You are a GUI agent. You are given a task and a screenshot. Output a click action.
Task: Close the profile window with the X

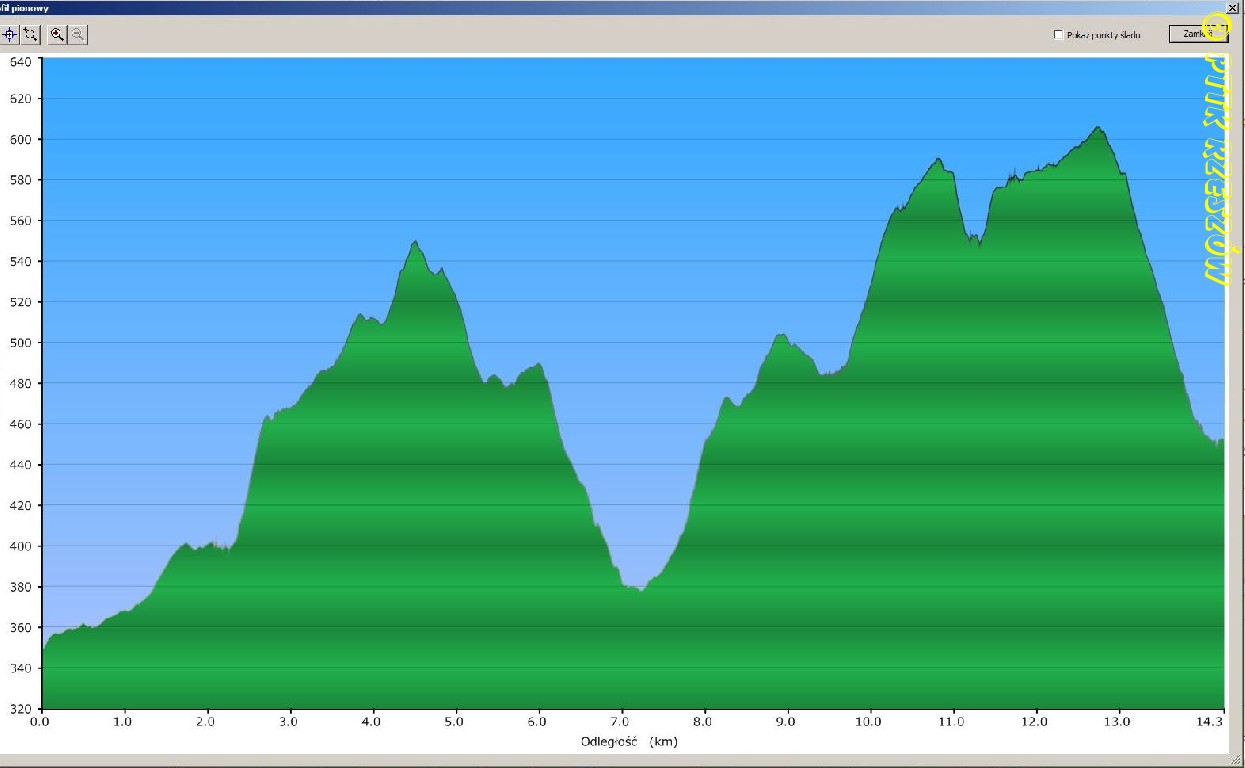pyautogui.click(x=1231, y=7)
